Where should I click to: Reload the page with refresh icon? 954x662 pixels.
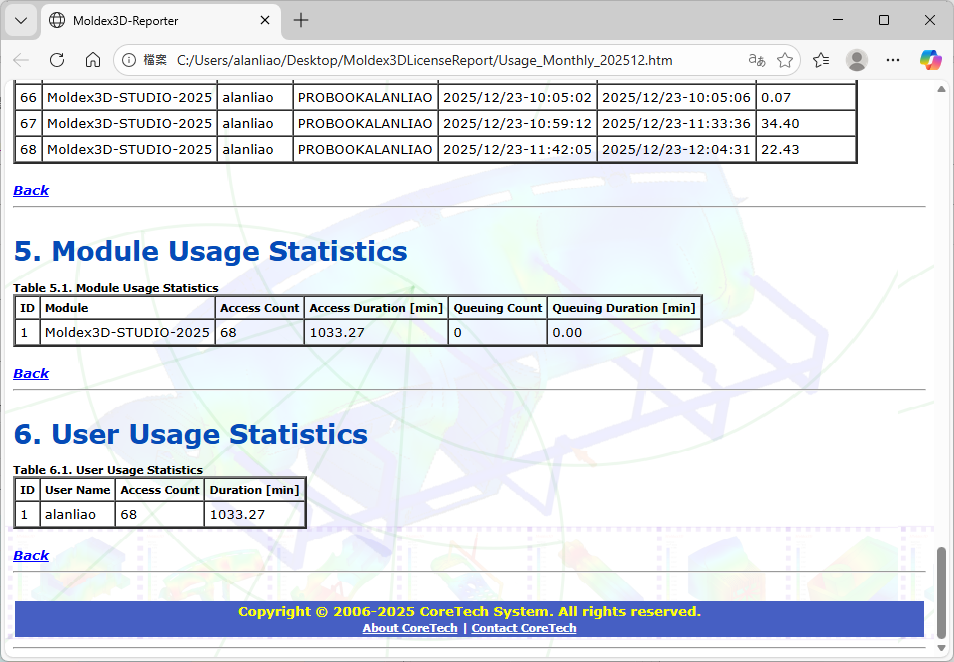coord(57,60)
